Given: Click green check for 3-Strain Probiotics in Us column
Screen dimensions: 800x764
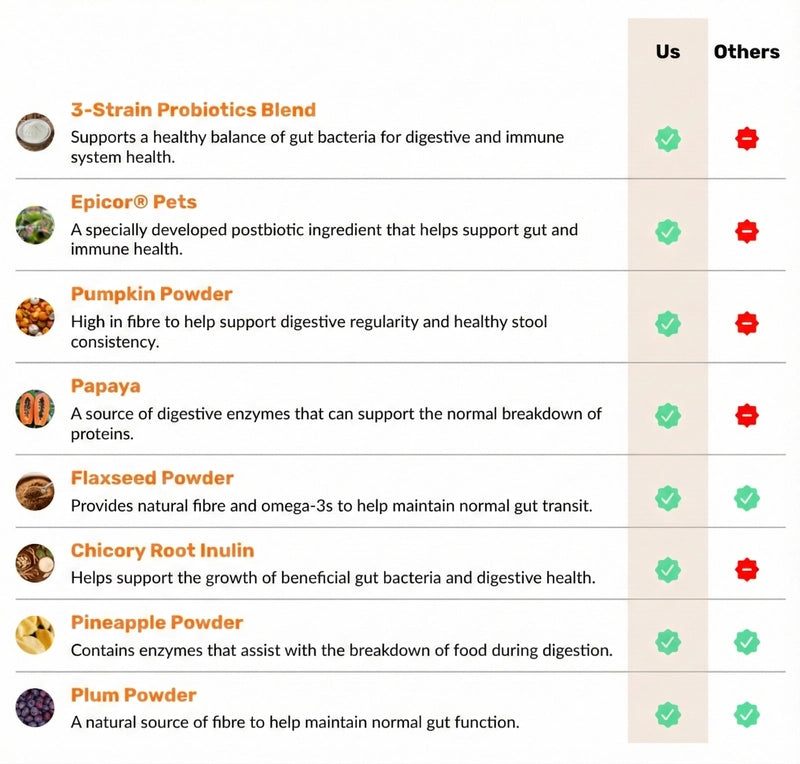Looking at the screenshot, I should tap(668, 140).
